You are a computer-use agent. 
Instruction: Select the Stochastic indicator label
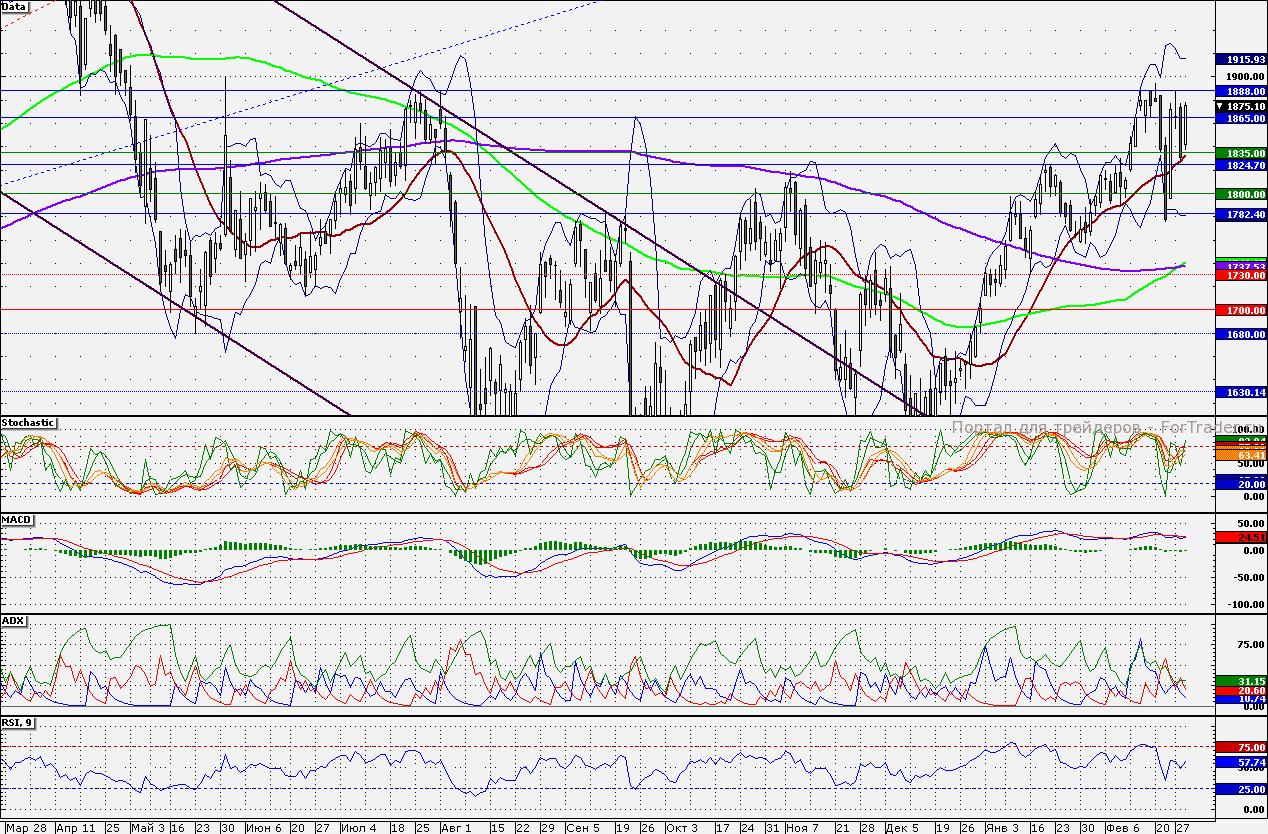point(29,423)
